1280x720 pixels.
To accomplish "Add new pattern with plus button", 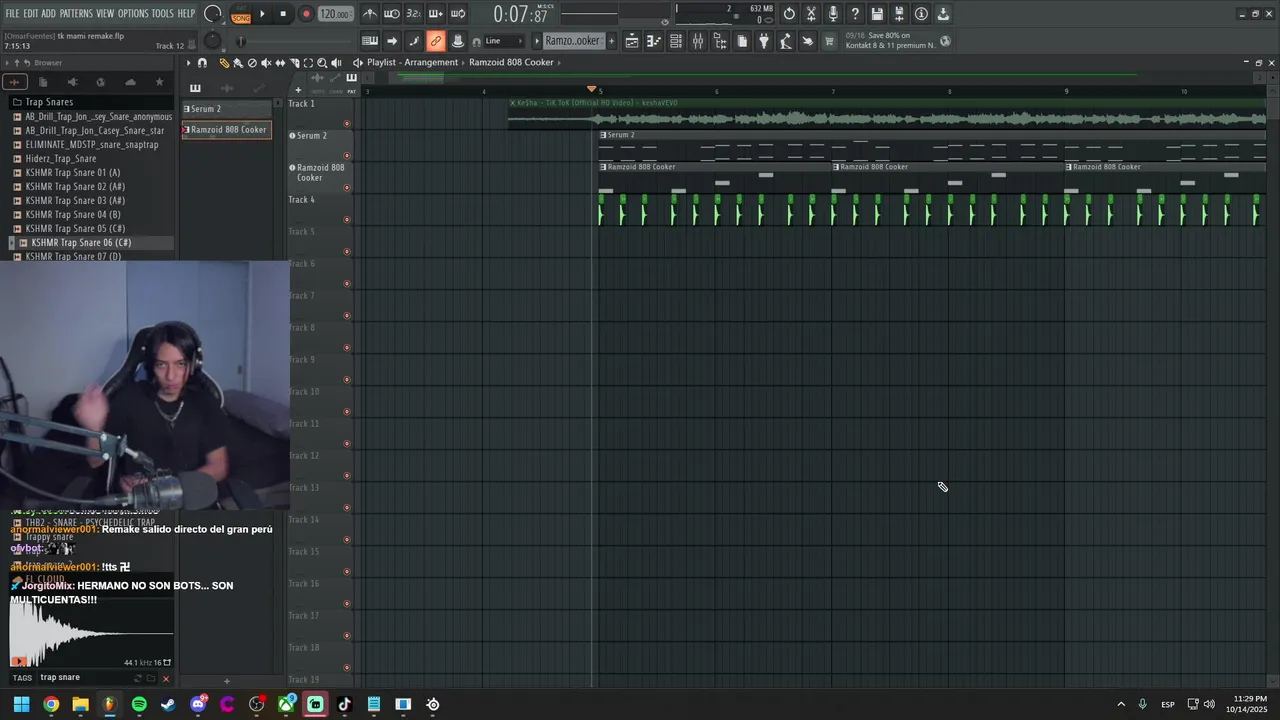I will tap(612, 41).
